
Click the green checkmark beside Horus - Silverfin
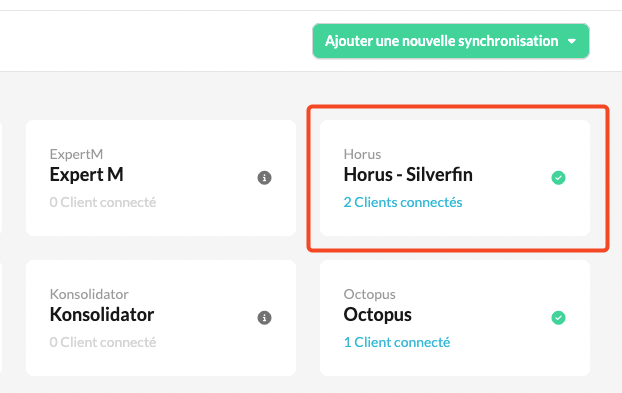(x=558, y=178)
